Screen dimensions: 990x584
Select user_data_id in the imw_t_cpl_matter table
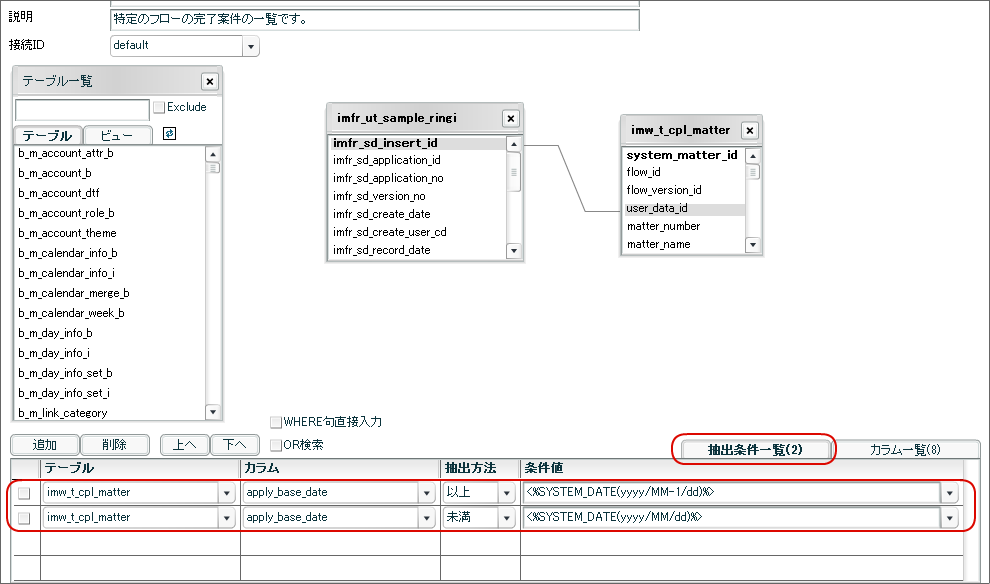(x=658, y=208)
